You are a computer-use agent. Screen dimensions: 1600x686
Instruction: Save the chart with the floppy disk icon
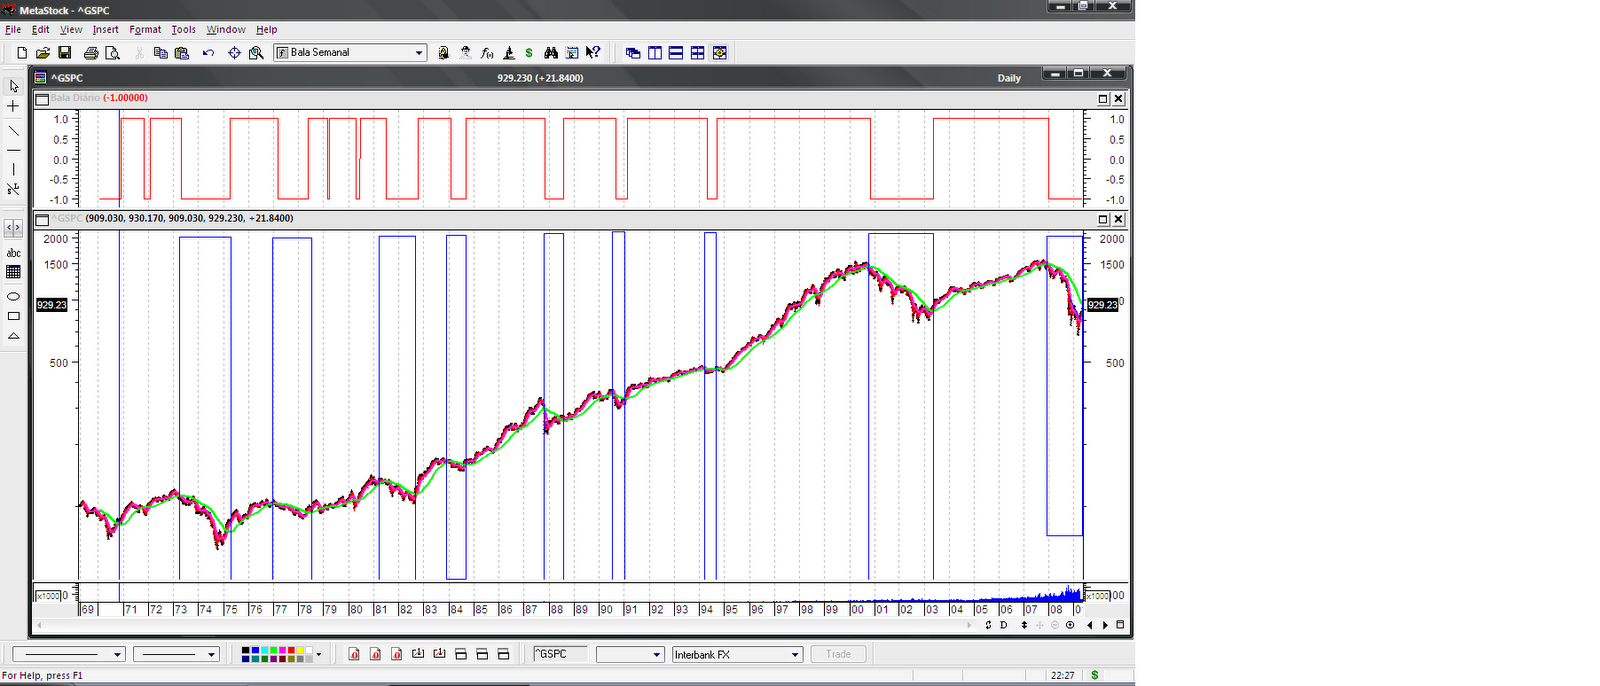[65, 53]
